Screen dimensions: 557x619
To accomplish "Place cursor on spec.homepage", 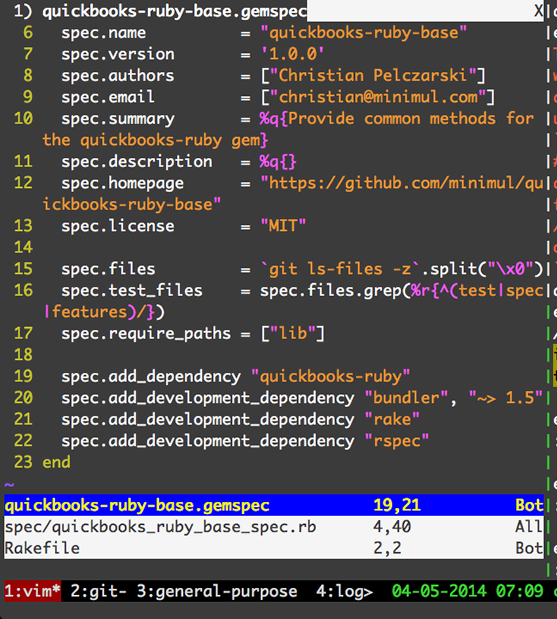I will pos(122,183).
